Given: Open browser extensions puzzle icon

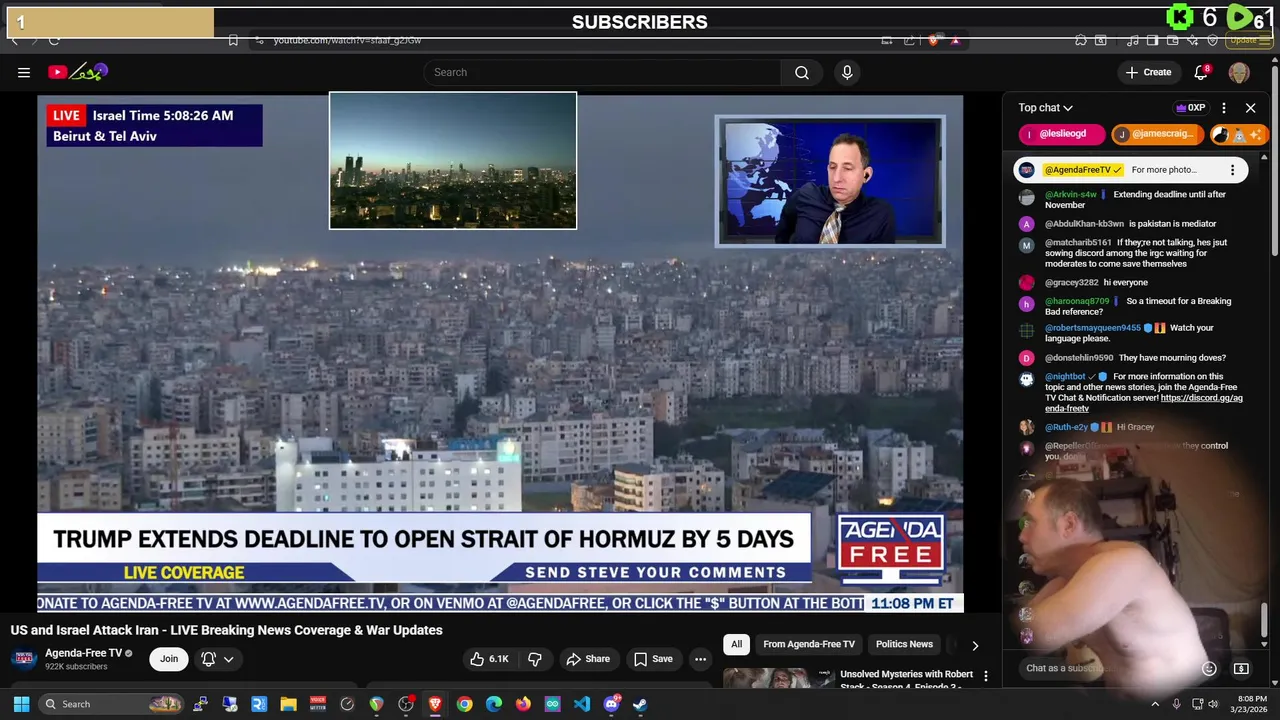Looking at the screenshot, I should click(1081, 40).
